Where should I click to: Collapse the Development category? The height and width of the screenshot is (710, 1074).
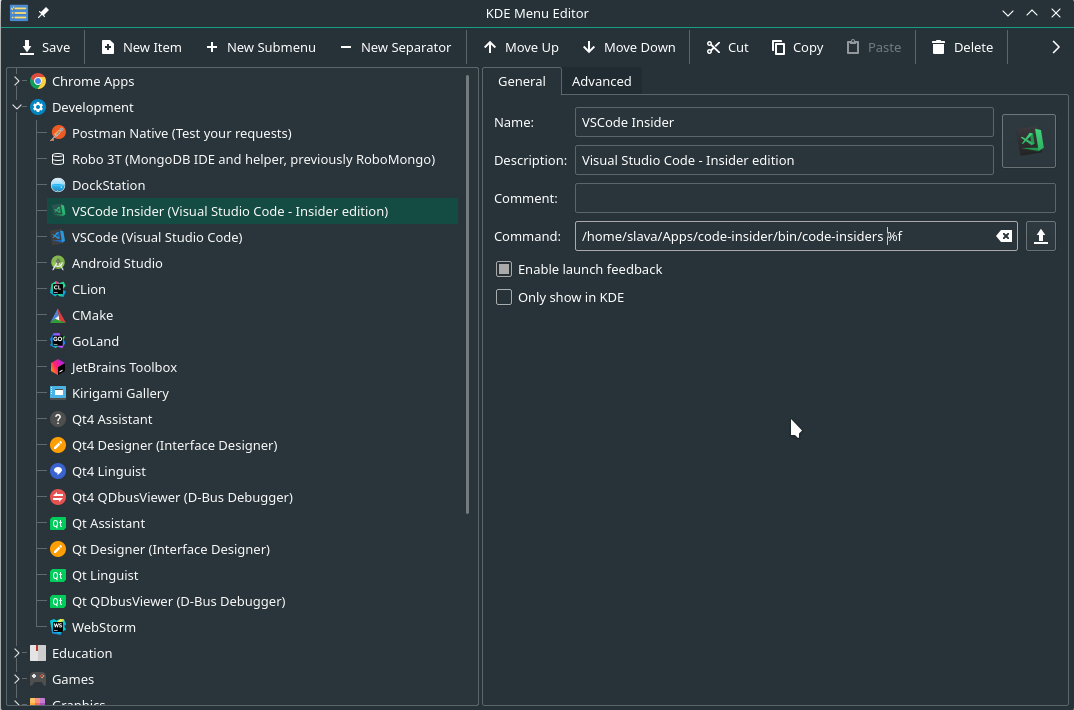17,107
